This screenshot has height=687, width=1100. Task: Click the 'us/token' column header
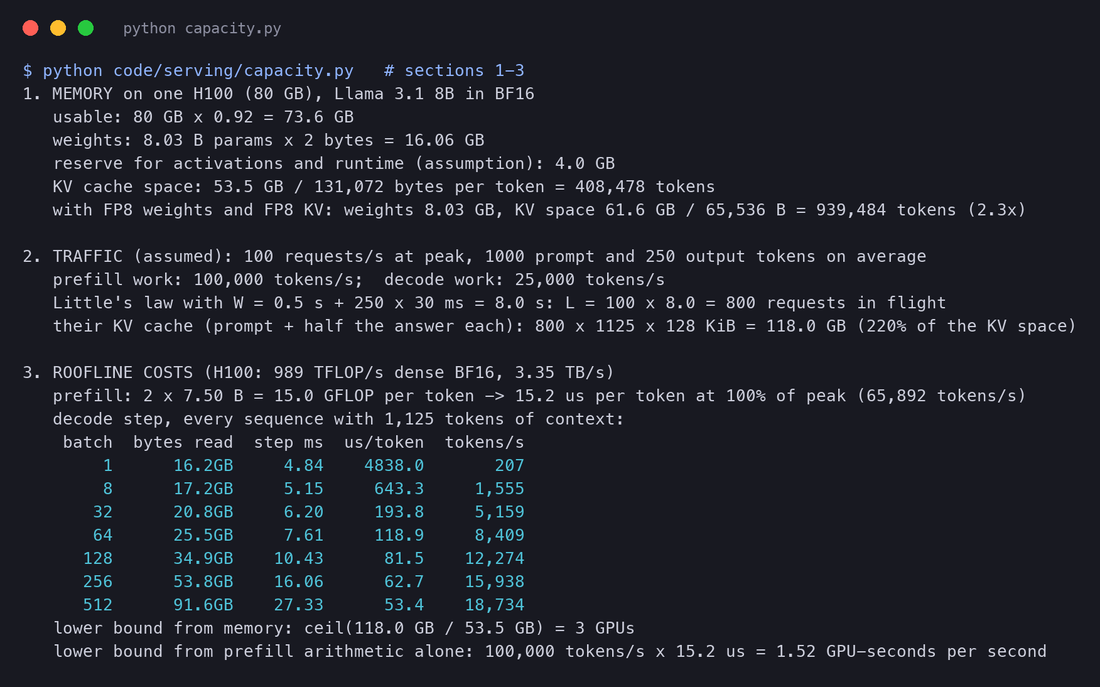384,442
